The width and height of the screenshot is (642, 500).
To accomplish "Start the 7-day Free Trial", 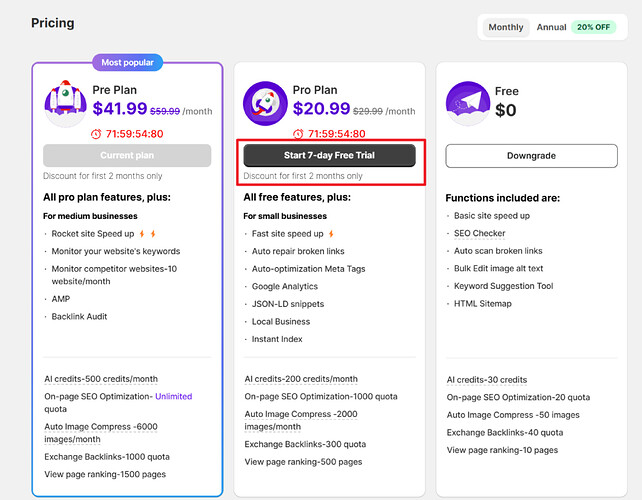I will tap(329, 155).
